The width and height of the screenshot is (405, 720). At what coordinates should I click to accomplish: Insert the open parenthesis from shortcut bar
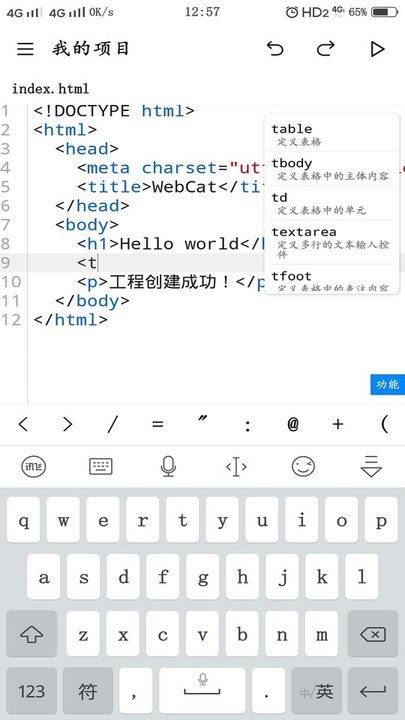click(x=385, y=425)
